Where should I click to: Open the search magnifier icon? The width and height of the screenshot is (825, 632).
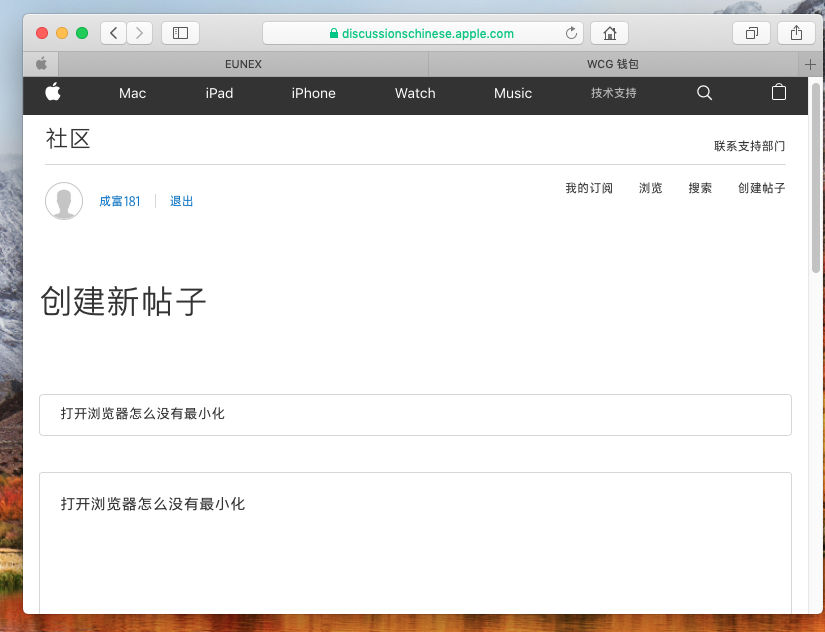point(704,93)
